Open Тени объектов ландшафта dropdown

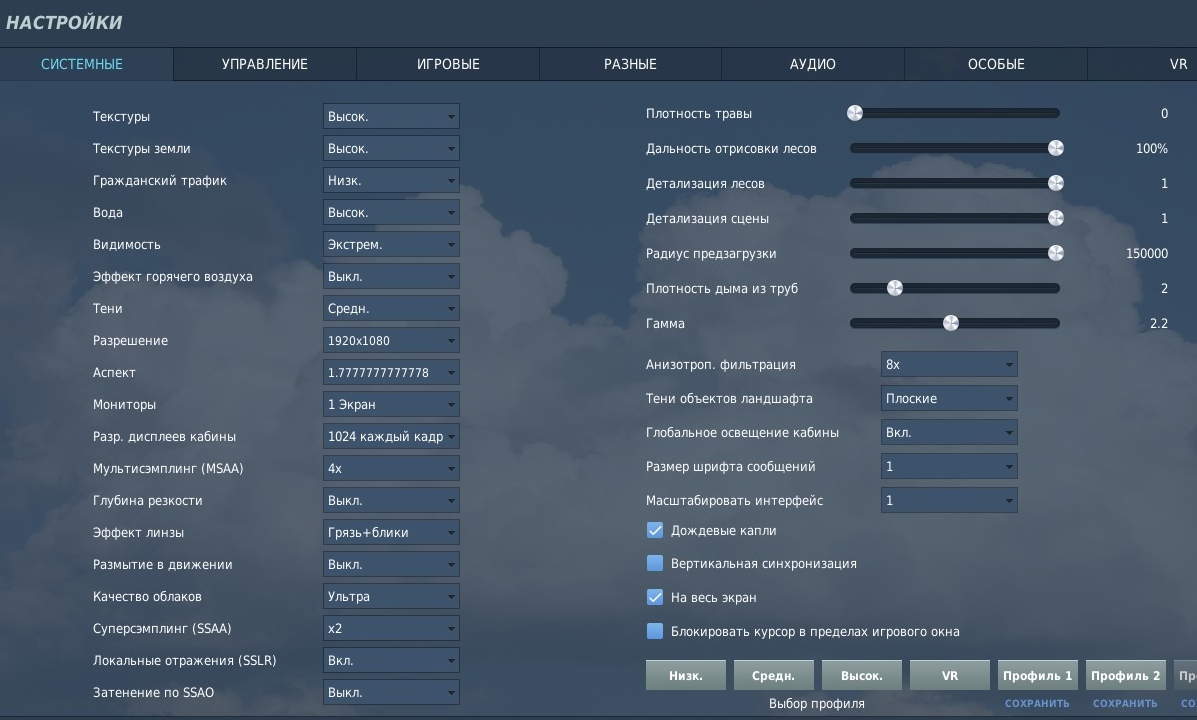[949, 399]
